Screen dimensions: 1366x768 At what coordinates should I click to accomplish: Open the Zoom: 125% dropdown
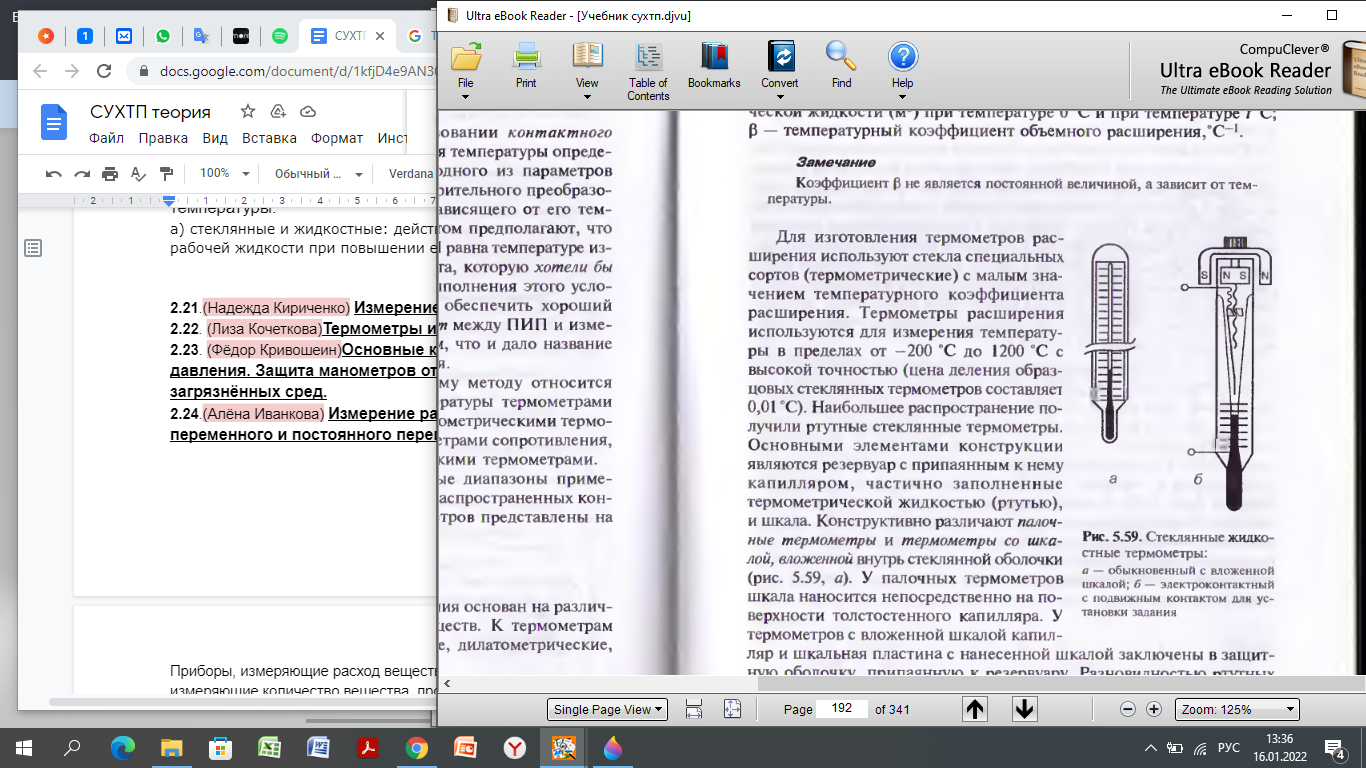pyautogui.click(x=1237, y=709)
